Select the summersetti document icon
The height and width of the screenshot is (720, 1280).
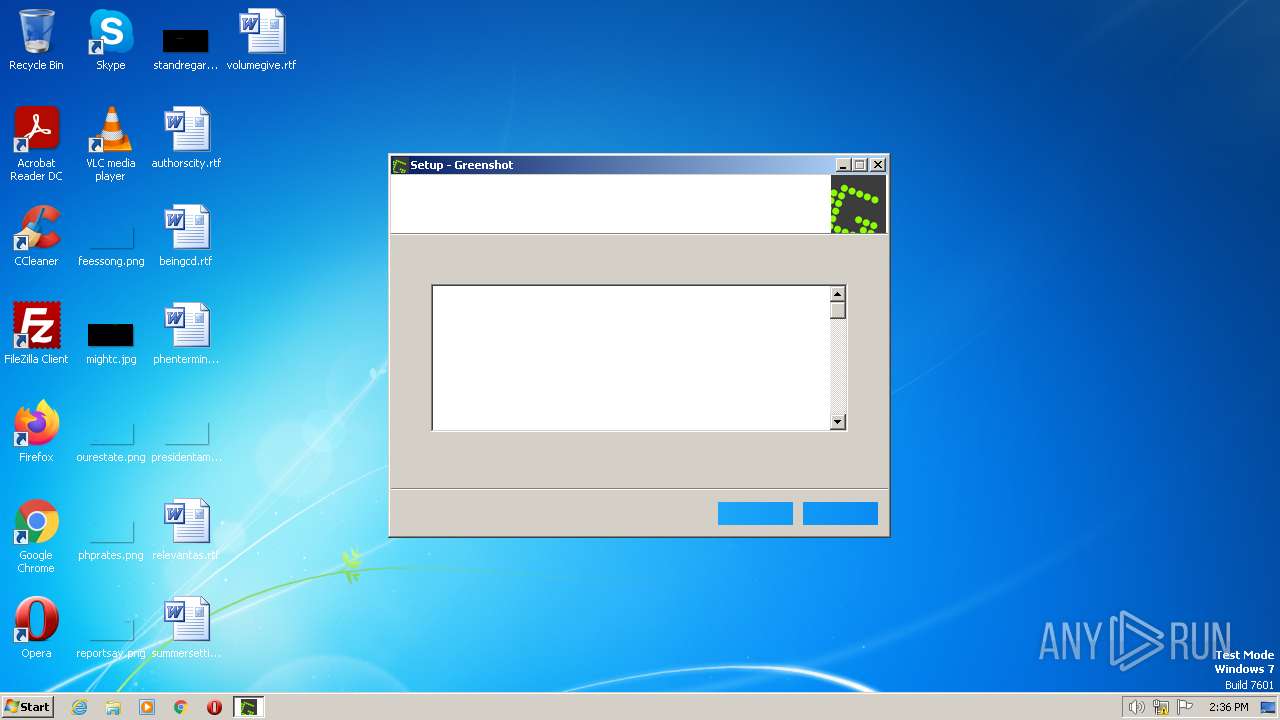pos(186,628)
